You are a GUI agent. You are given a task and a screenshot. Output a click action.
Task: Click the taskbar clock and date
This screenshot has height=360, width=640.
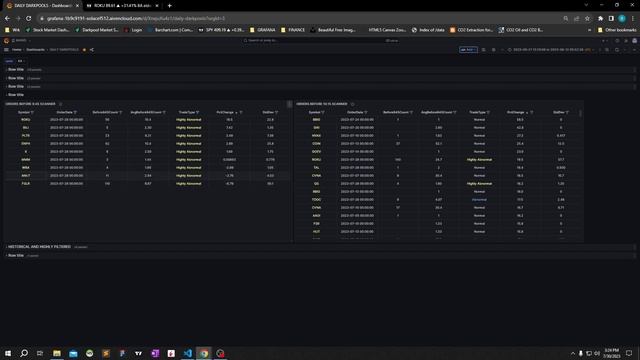[x=611, y=353]
